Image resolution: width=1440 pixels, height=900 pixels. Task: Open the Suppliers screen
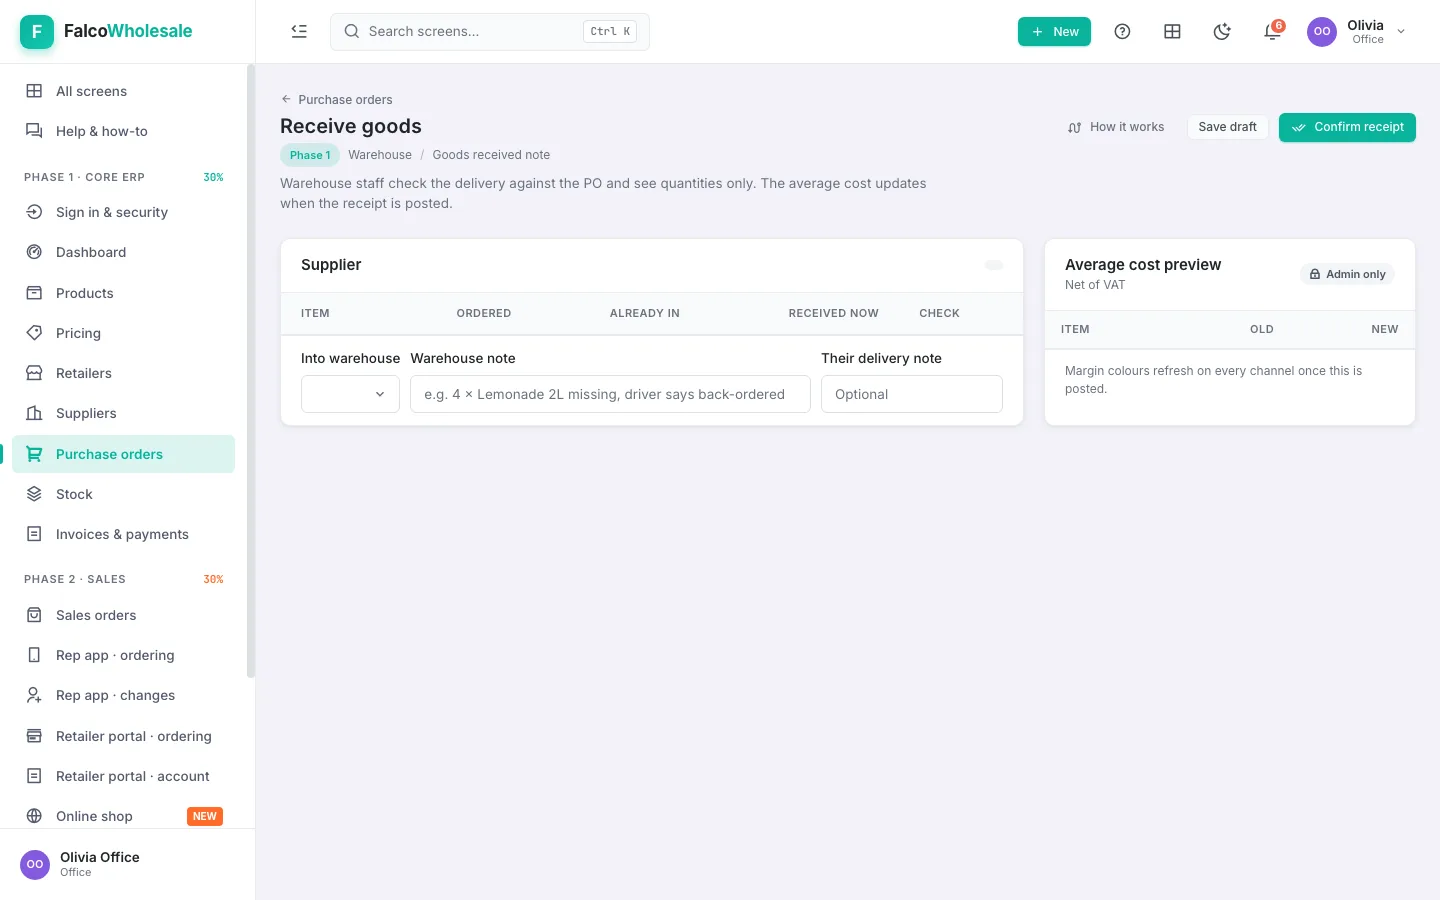coord(123,413)
